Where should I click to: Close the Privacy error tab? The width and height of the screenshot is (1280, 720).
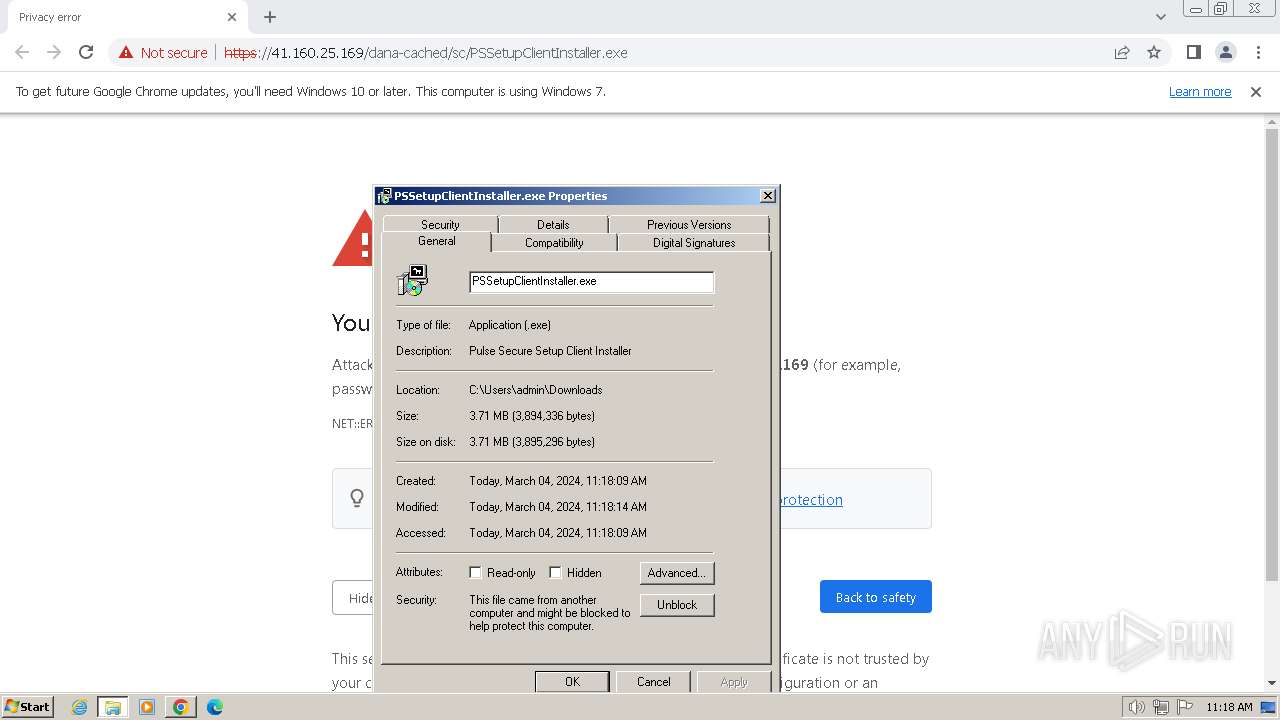coord(232,17)
